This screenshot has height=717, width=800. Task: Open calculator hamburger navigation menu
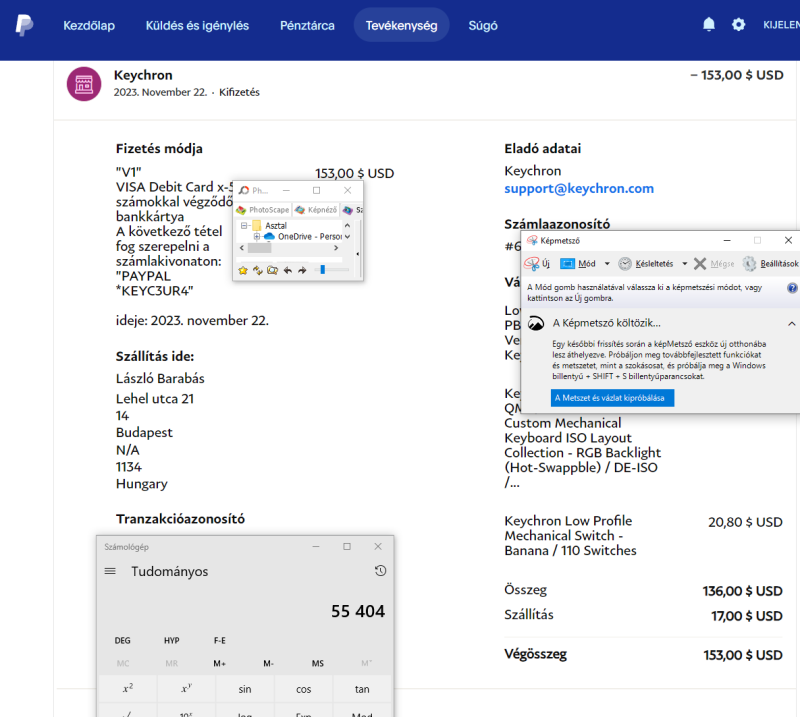click(x=110, y=571)
